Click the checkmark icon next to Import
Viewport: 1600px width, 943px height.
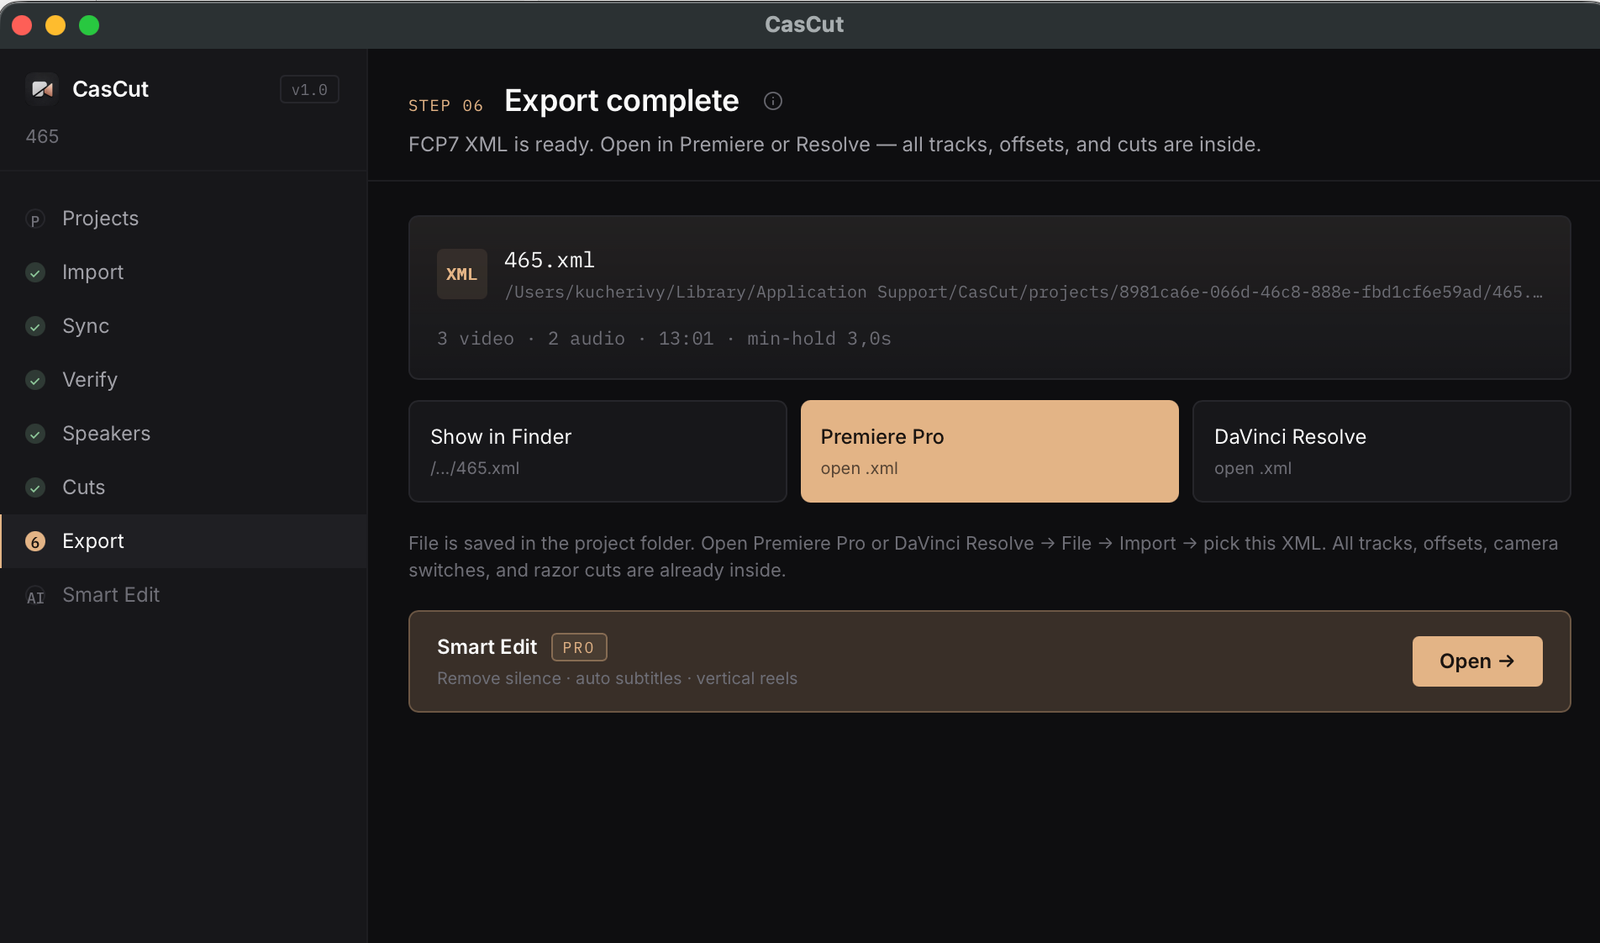click(x=35, y=273)
